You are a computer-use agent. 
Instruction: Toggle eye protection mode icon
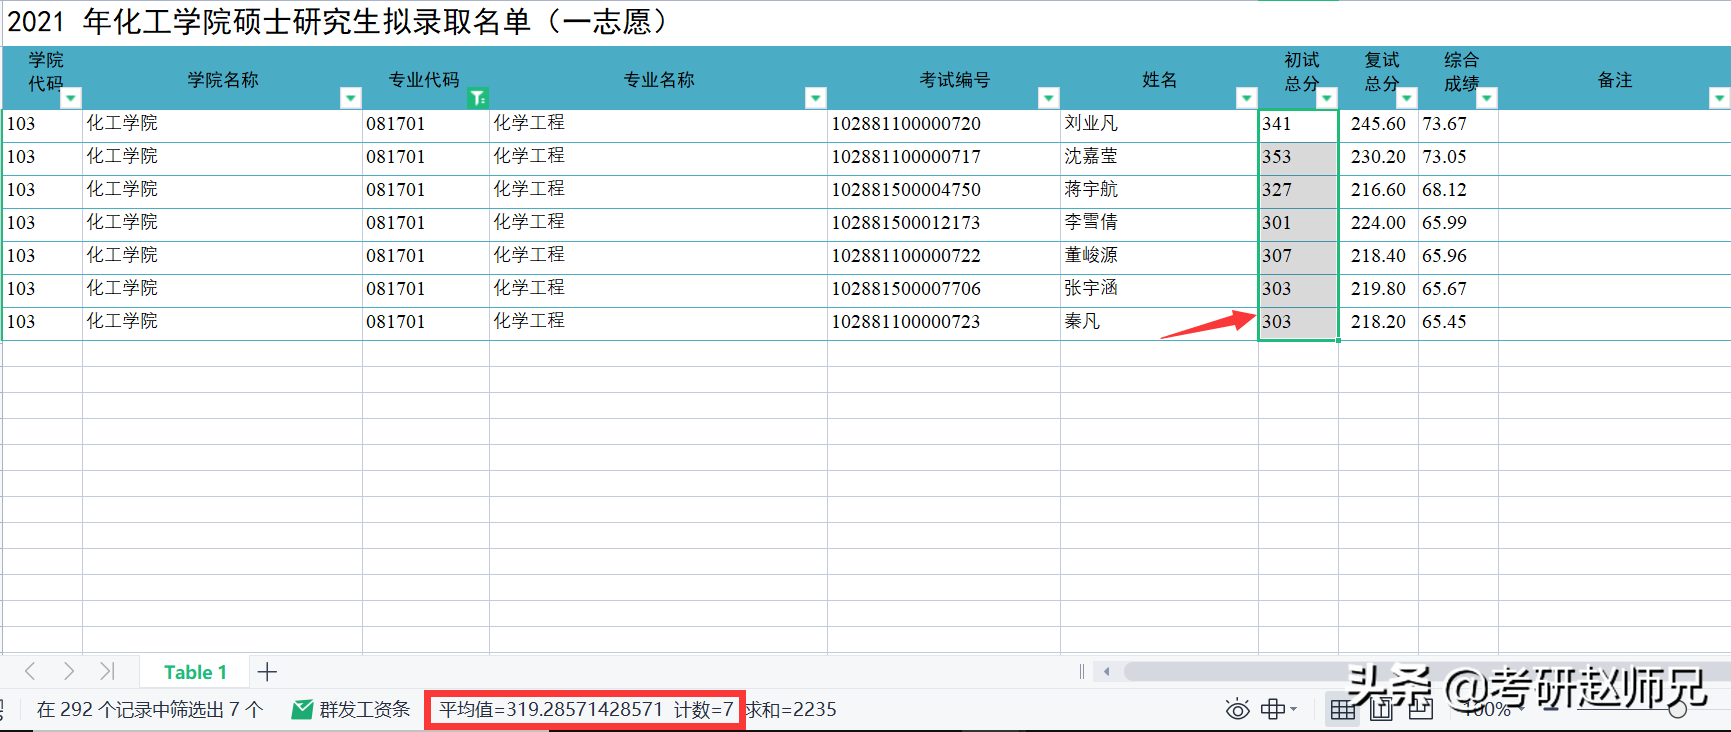click(x=1237, y=710)
